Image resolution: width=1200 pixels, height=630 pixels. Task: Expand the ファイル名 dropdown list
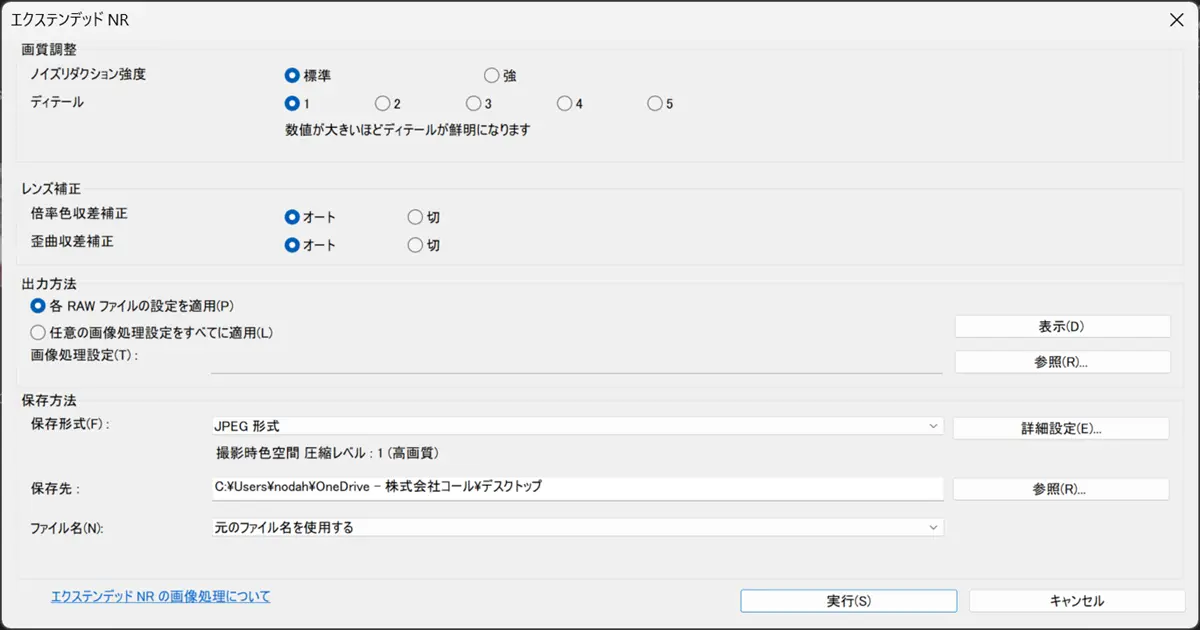[576, 527]
